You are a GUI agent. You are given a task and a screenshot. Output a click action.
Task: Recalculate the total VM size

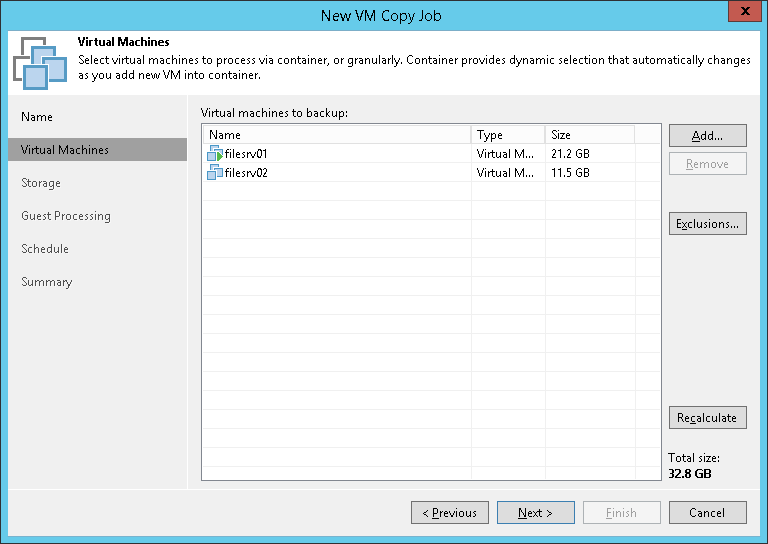pos(707,418)
